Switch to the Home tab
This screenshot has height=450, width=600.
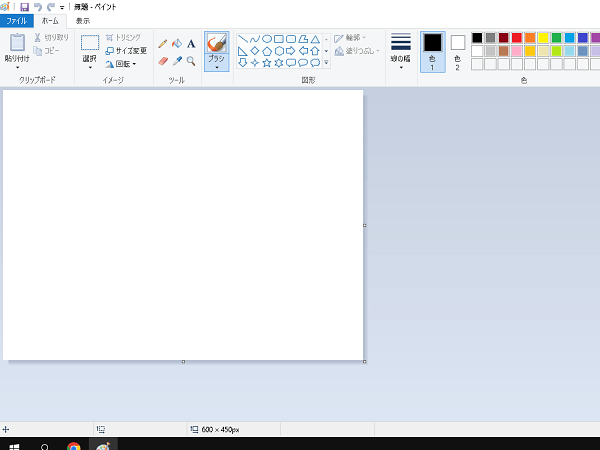(x=50, y=21)
